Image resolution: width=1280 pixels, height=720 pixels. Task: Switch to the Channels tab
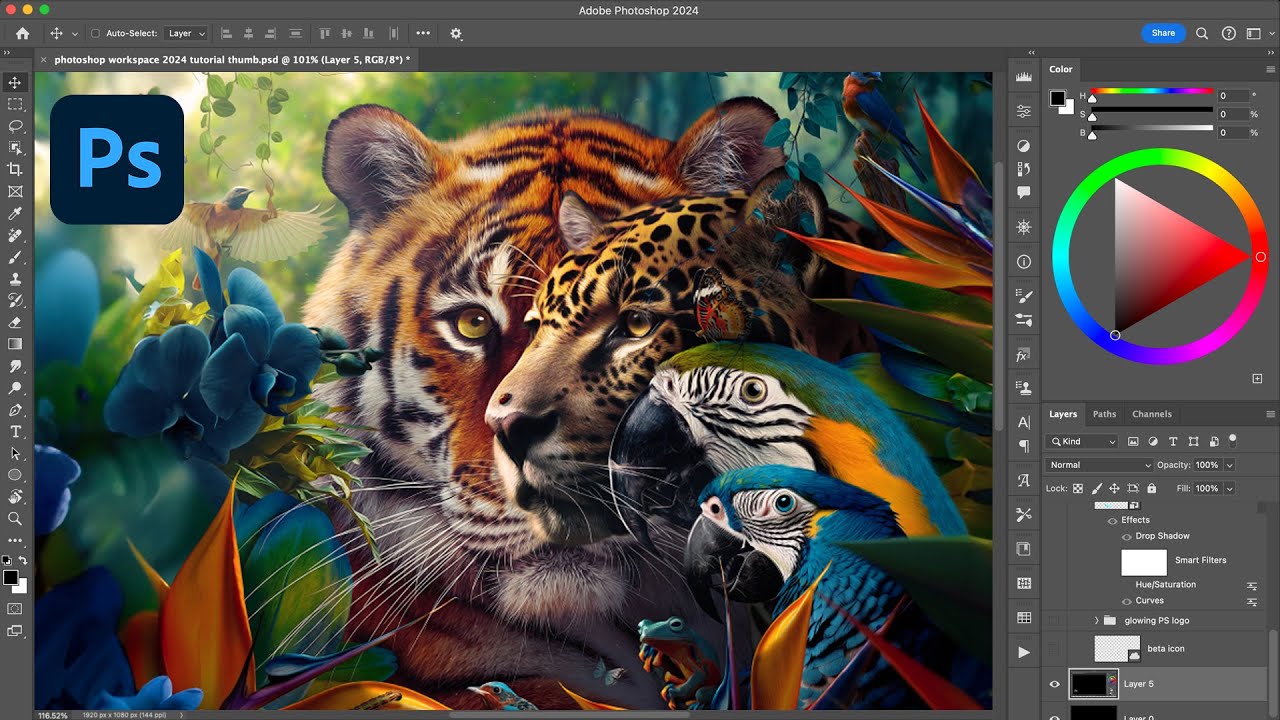click(1152, 414)
